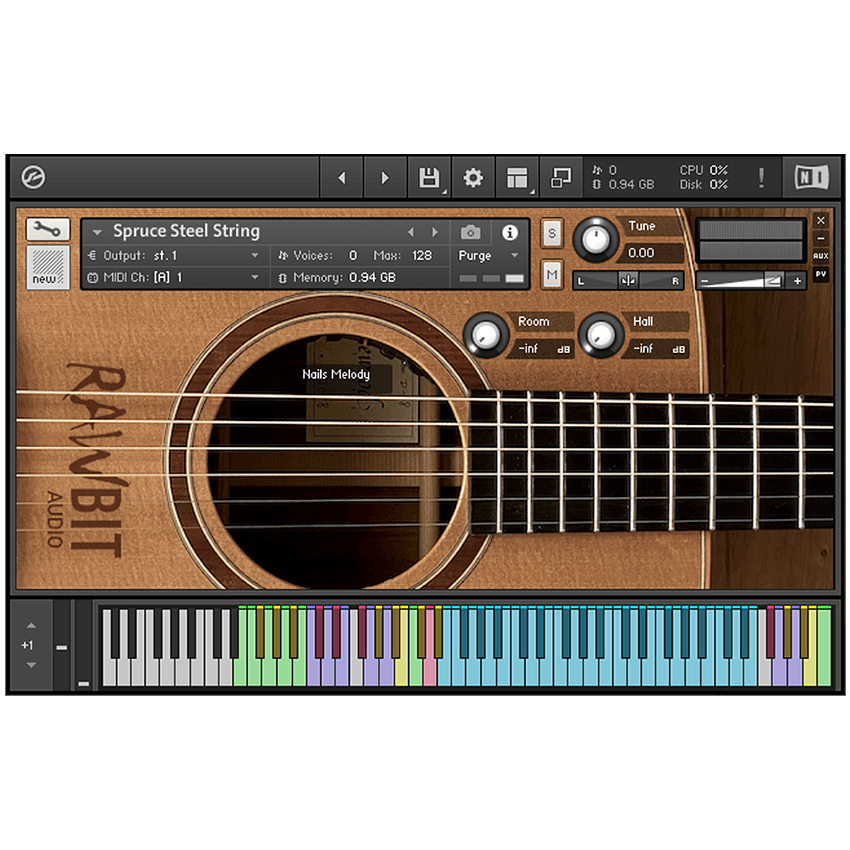The image size is (850, 850).
Task: Click the Disk 0% meter readout
Action: 704,185
